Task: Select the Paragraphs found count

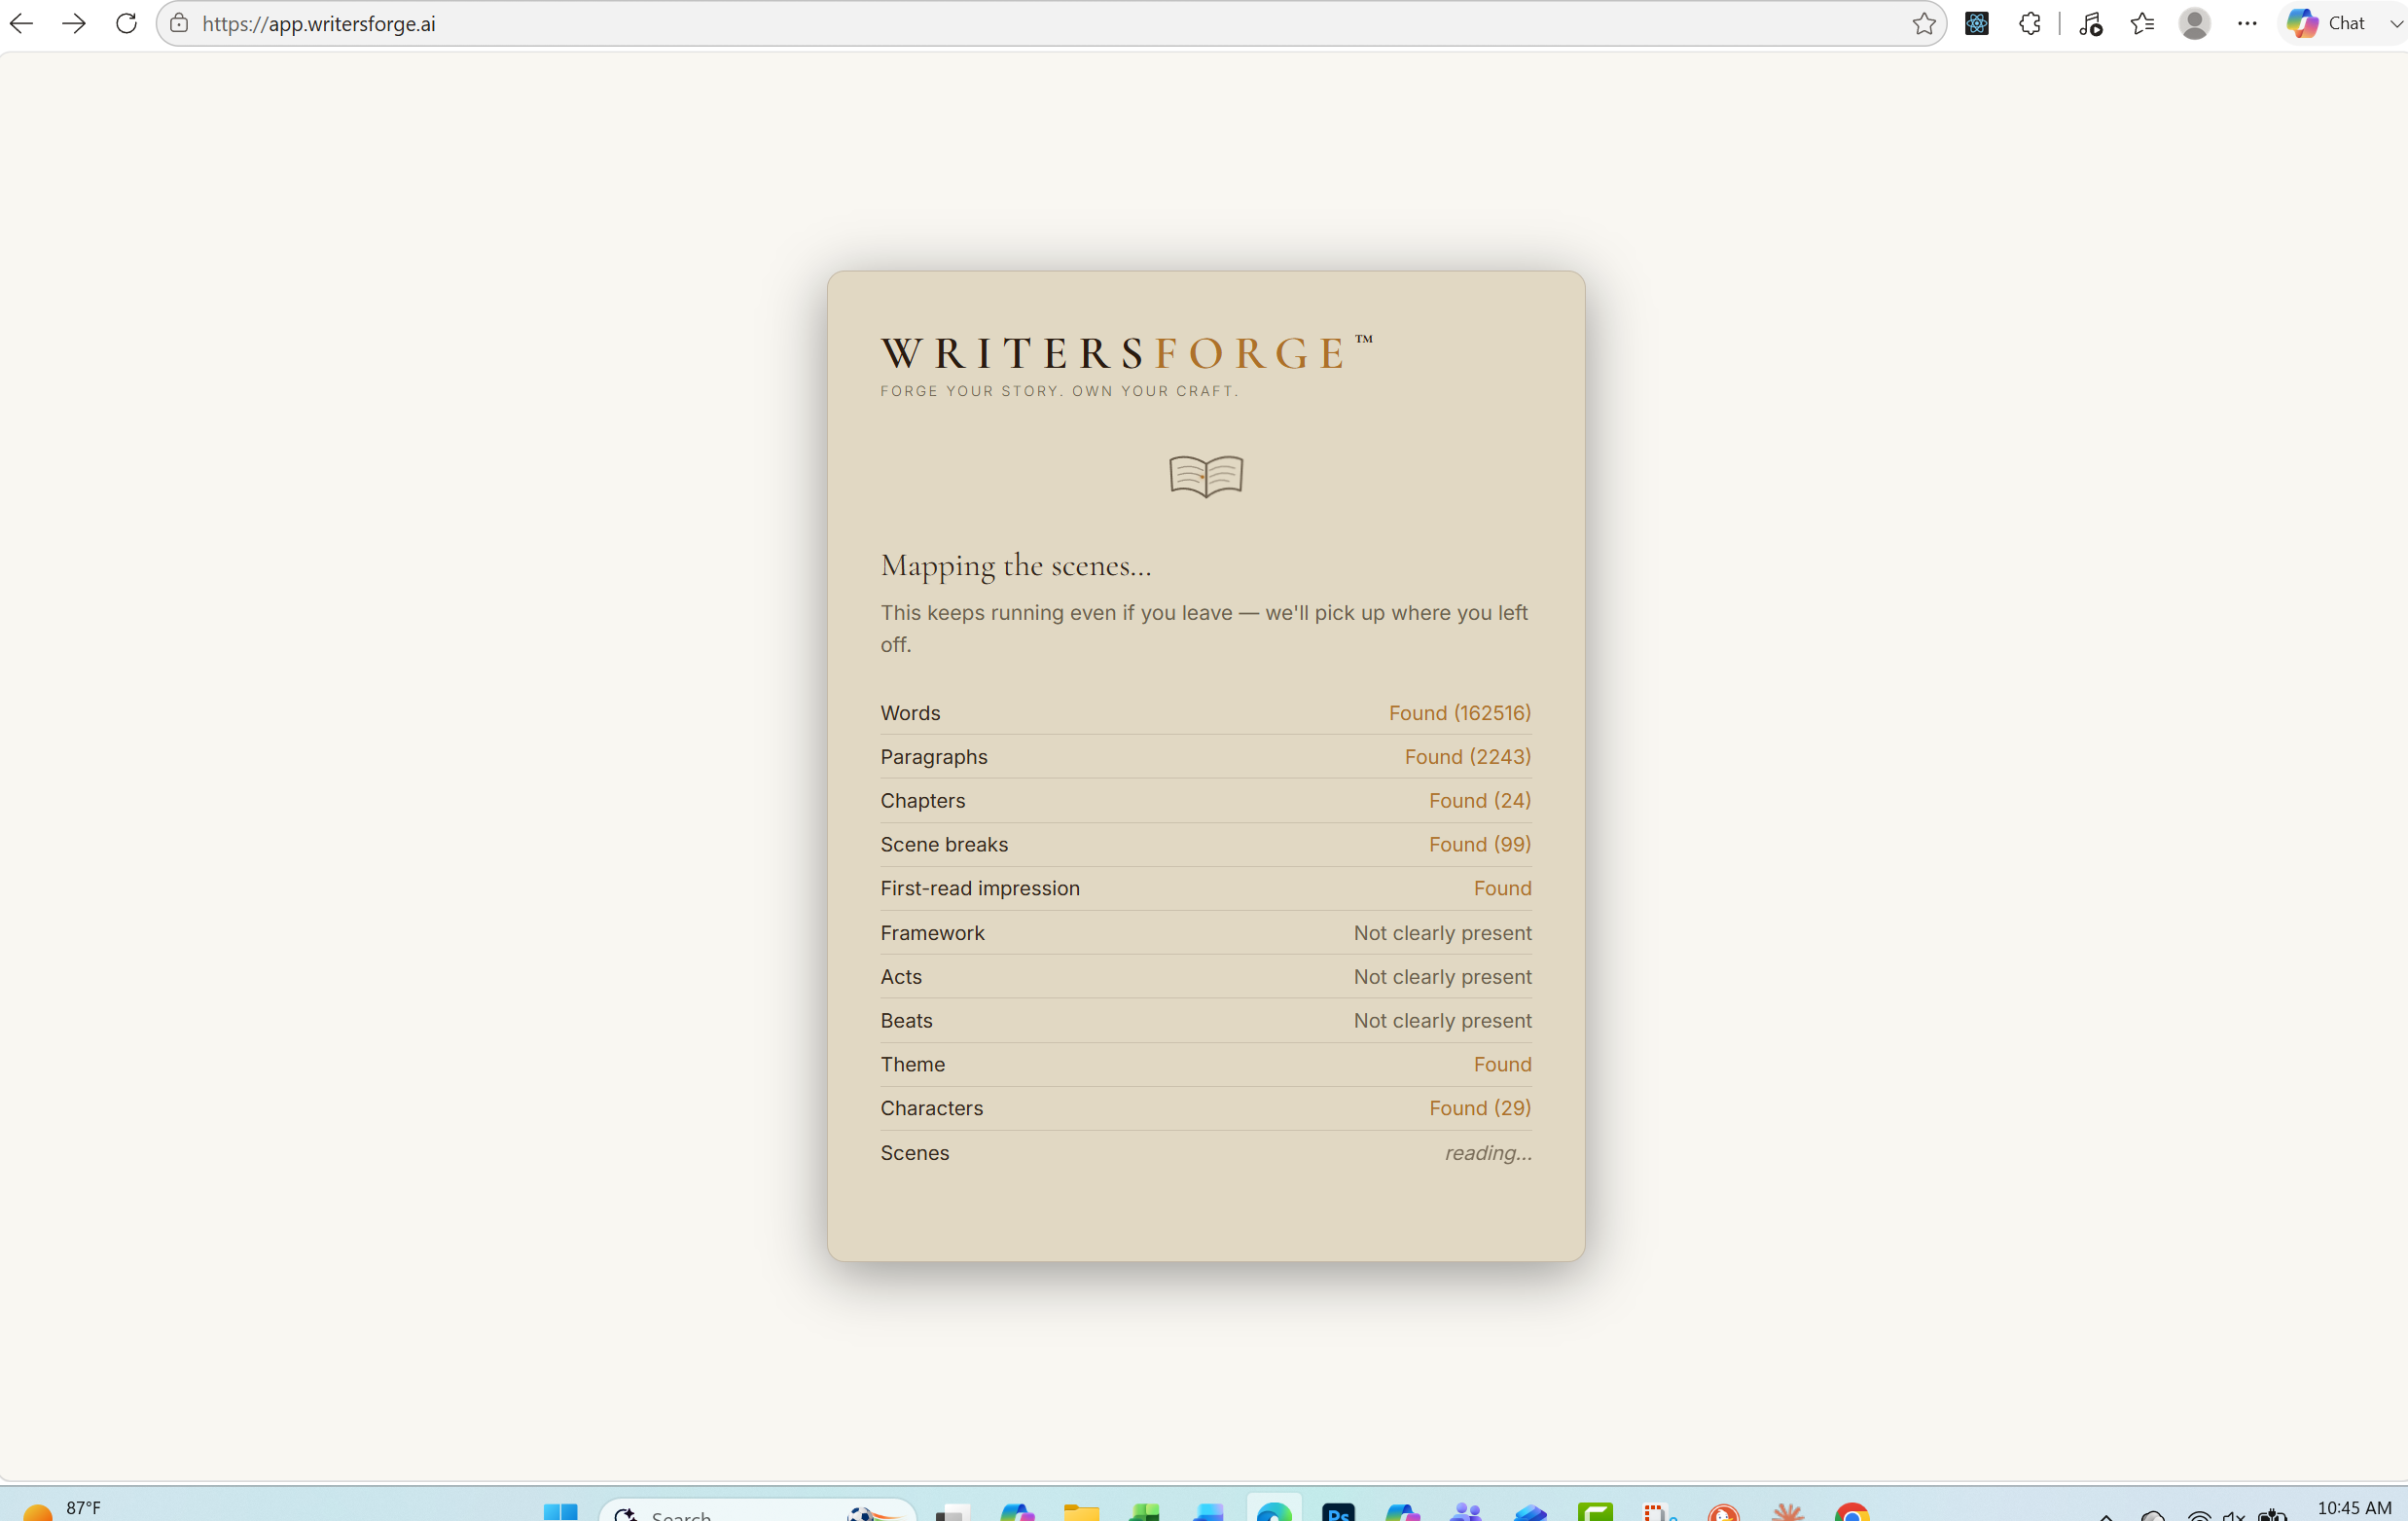Action: [x=1468, y=757]
